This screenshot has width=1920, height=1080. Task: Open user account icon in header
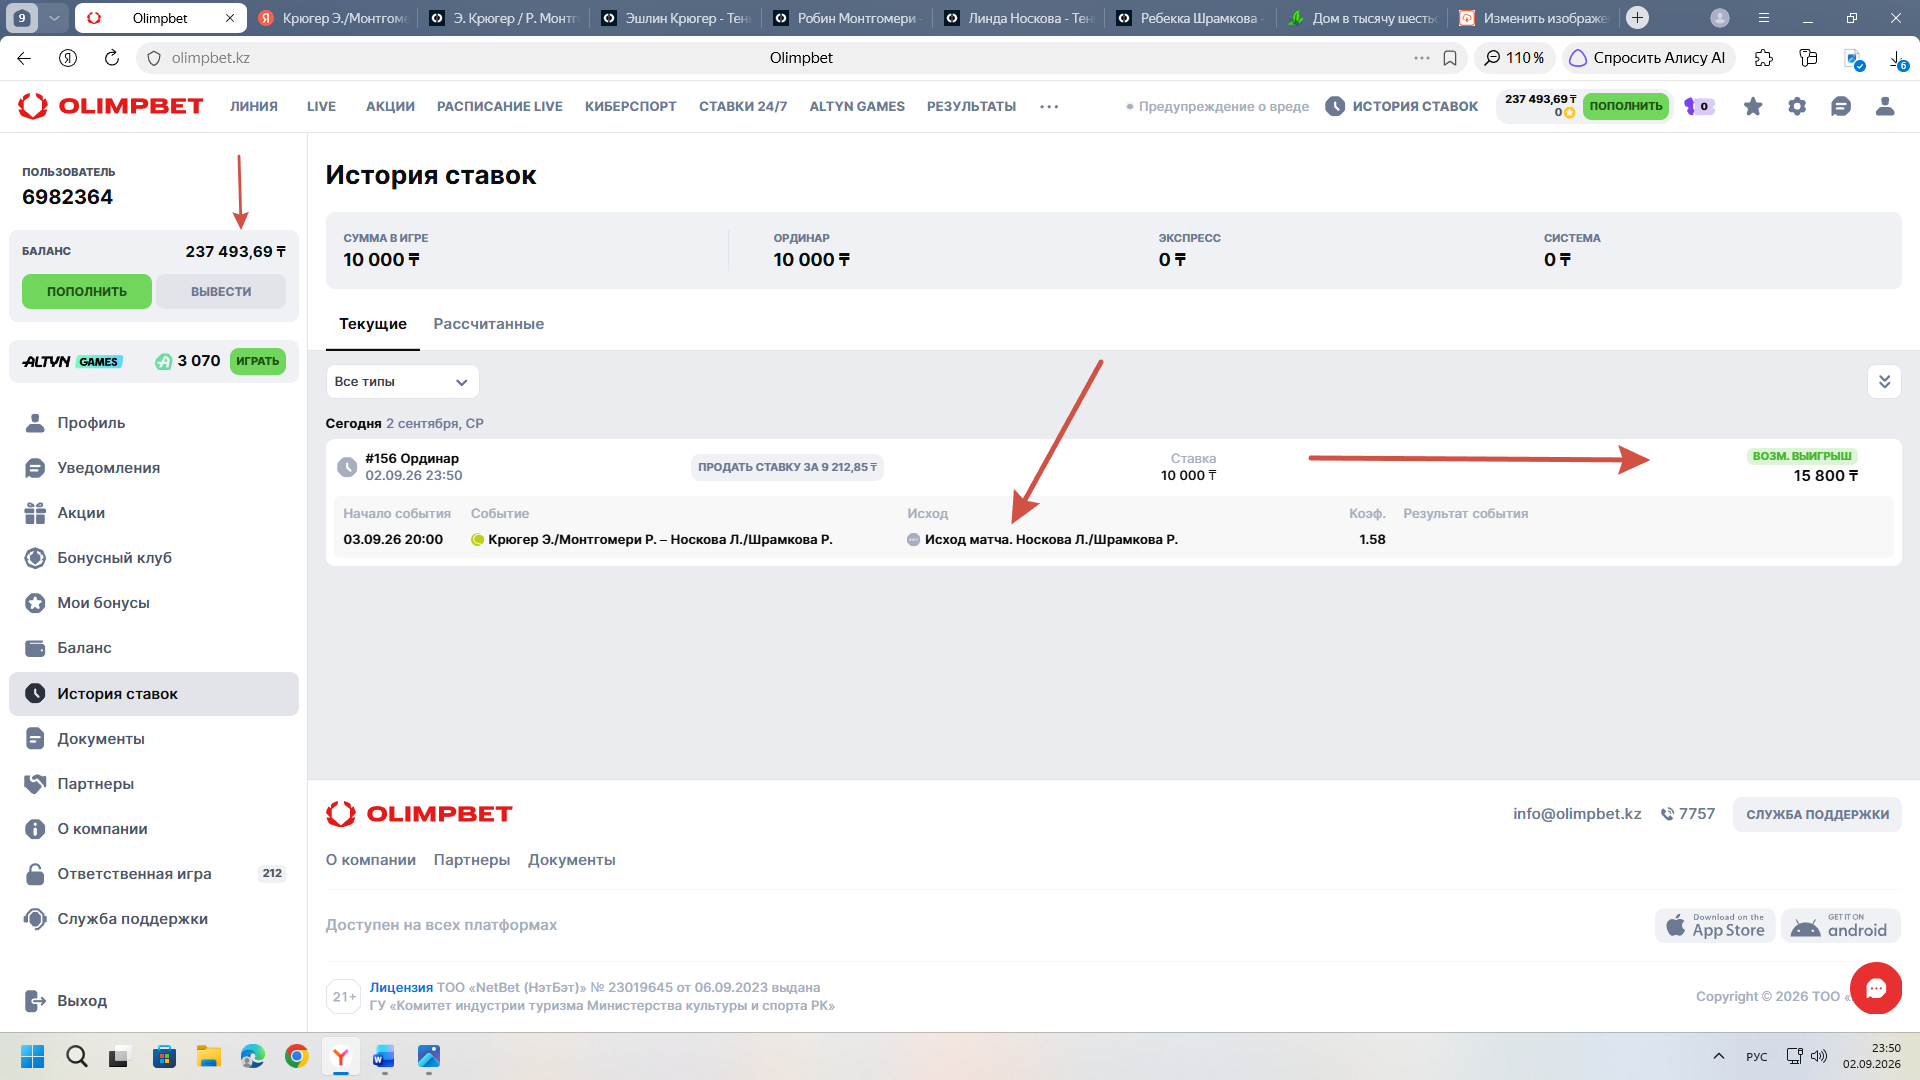pos(1885,106)
